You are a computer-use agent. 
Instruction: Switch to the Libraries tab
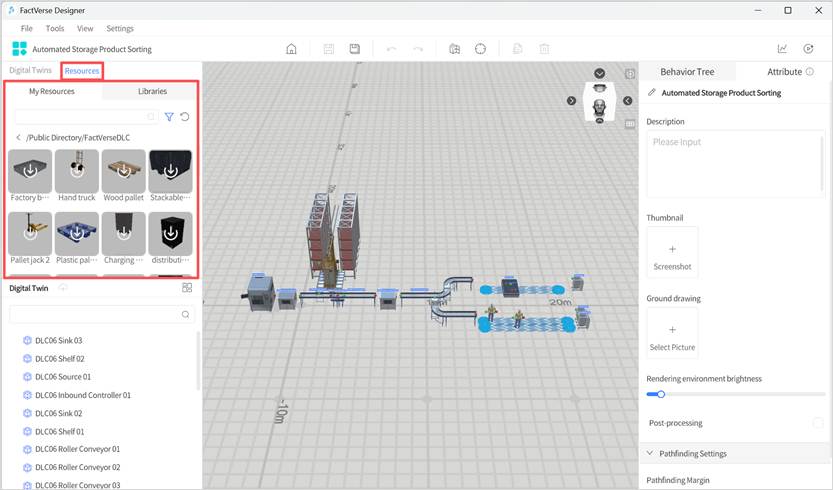click(x=152, y=91)
